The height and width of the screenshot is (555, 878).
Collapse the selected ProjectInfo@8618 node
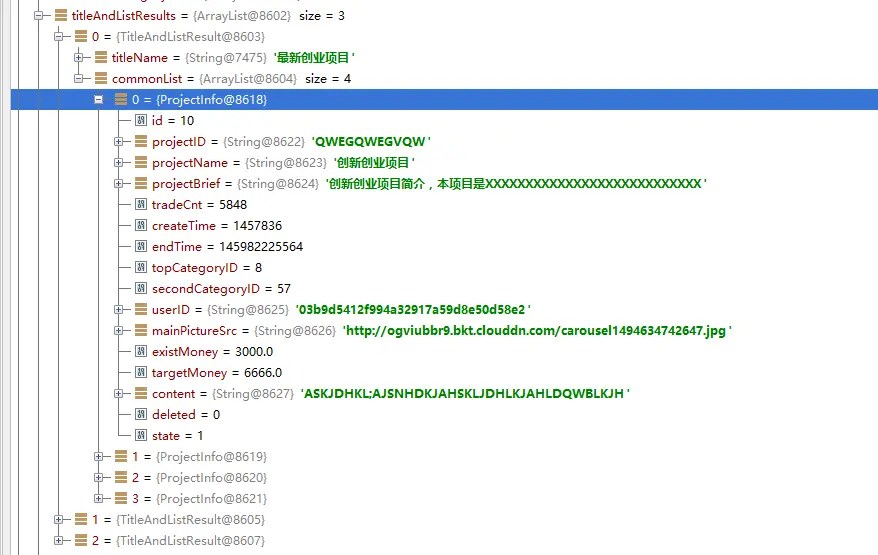pos(99,100)
